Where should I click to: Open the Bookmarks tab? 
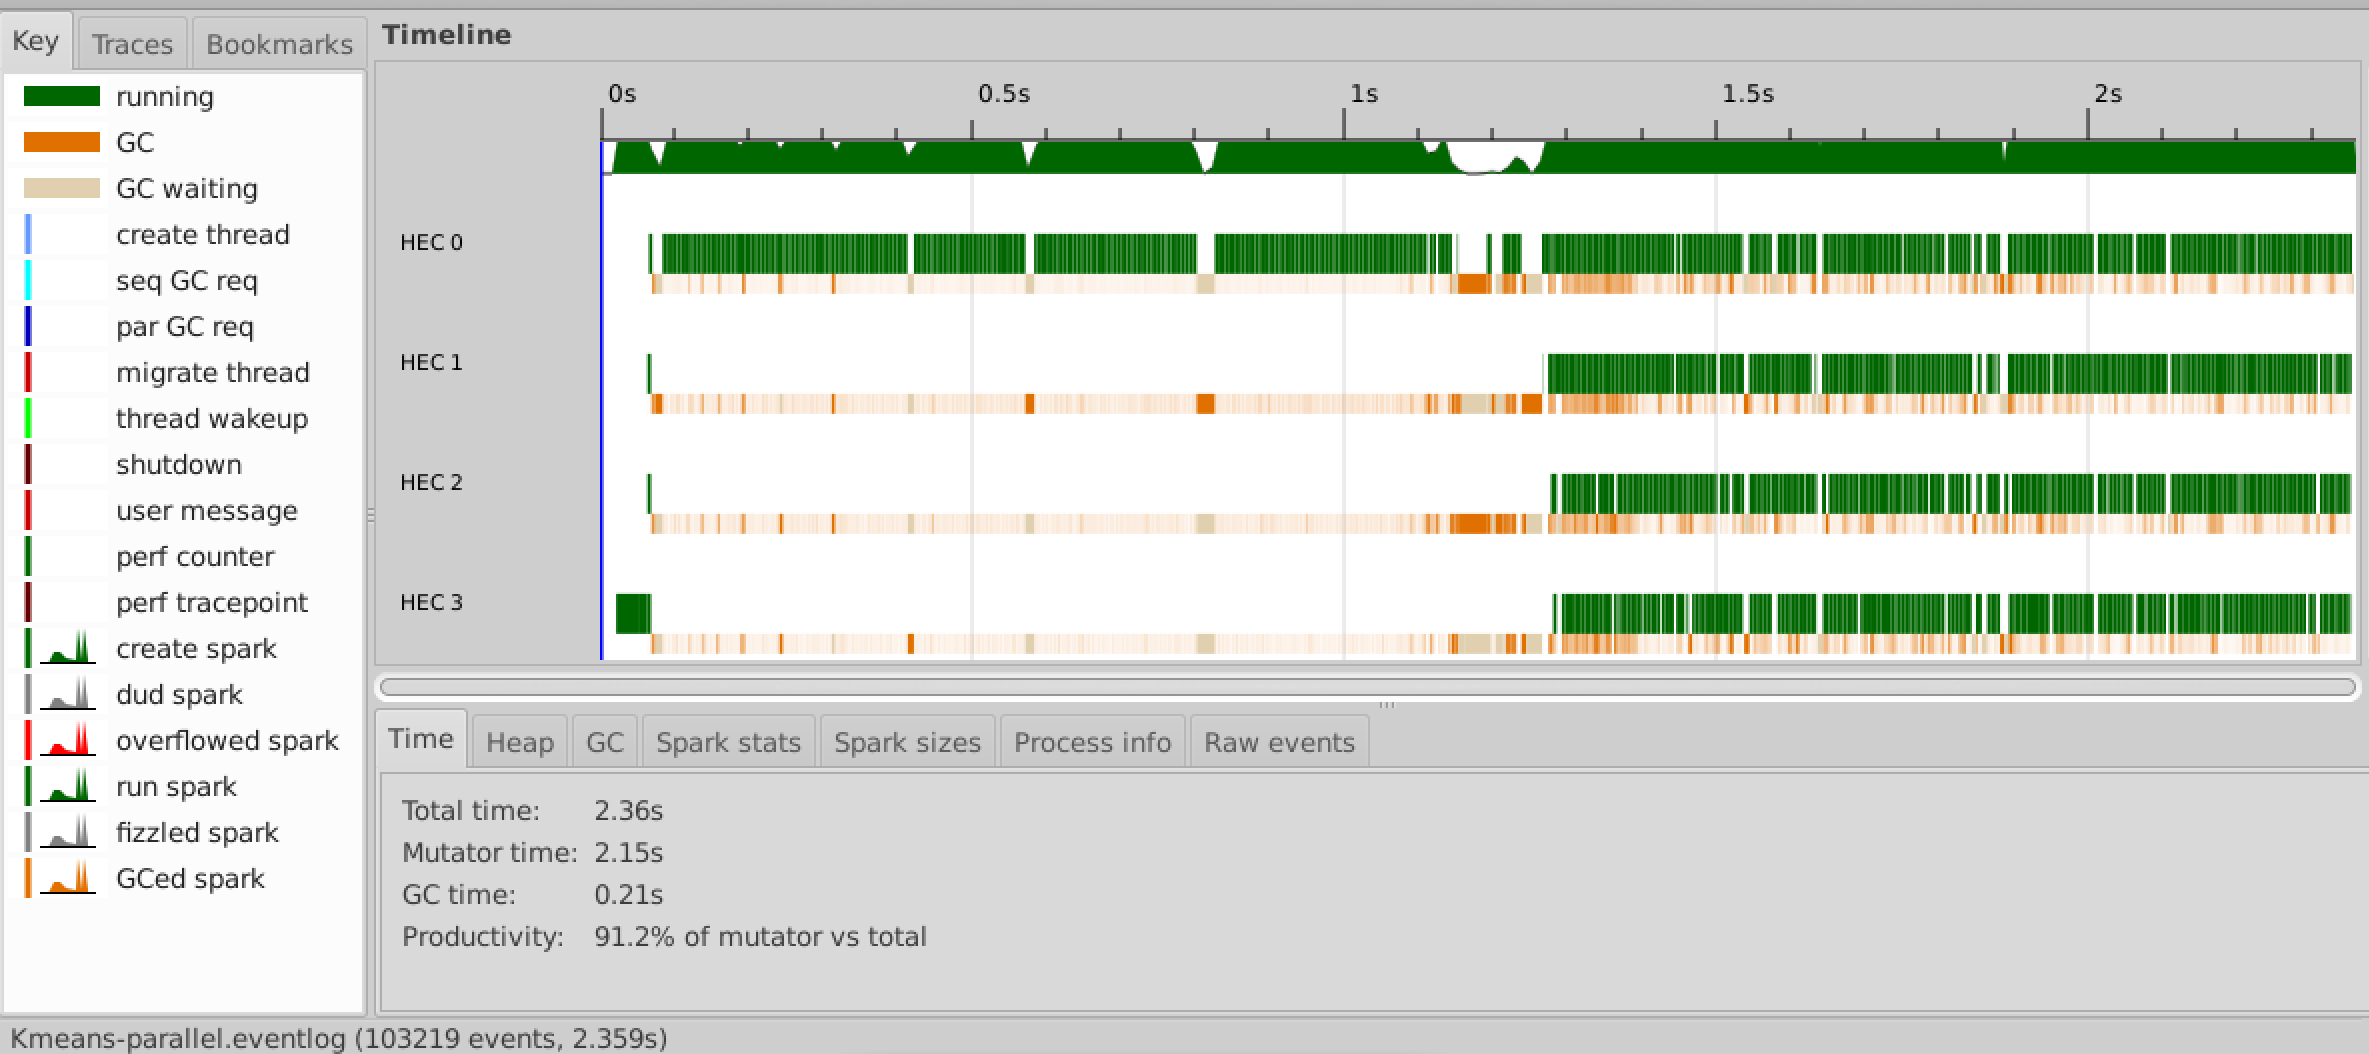(x=279, y=44)
